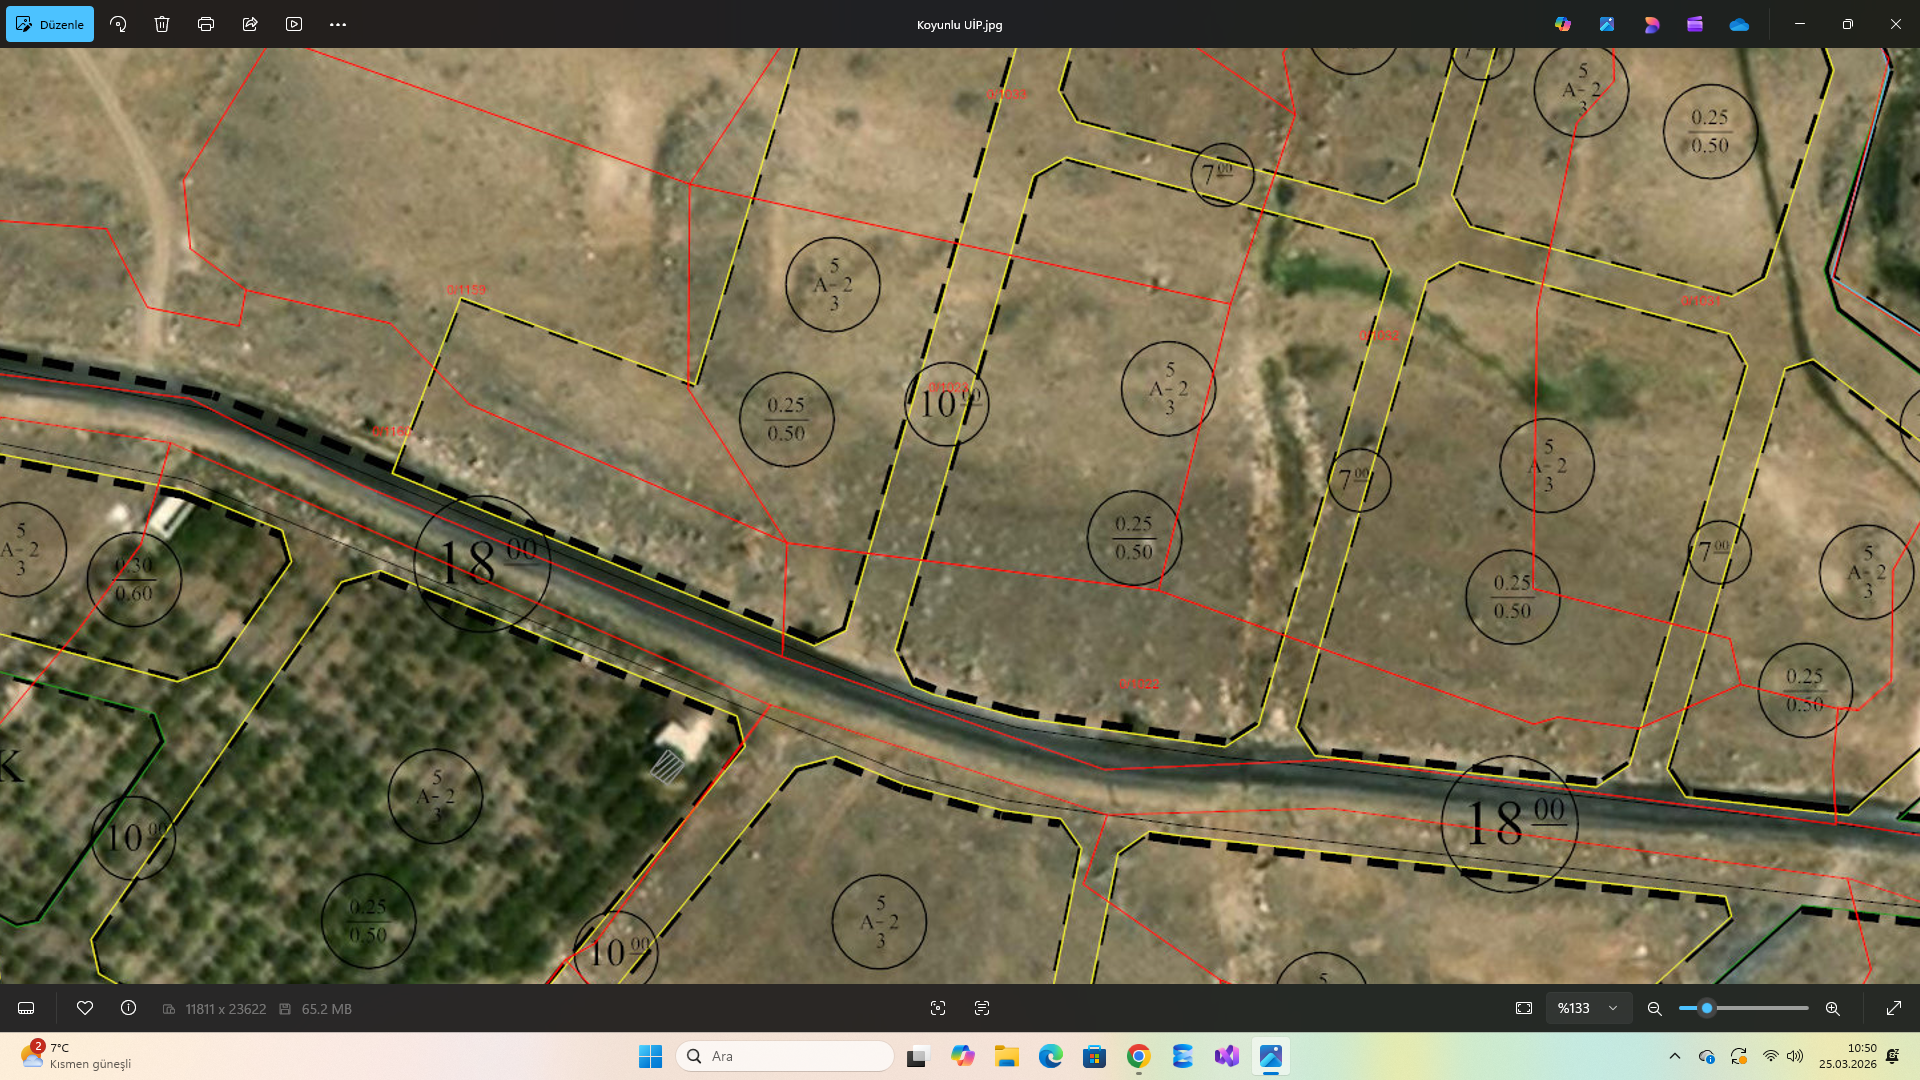Click the Düzenle edit button
The image size is (1920, 1080).
click(50, 24)
